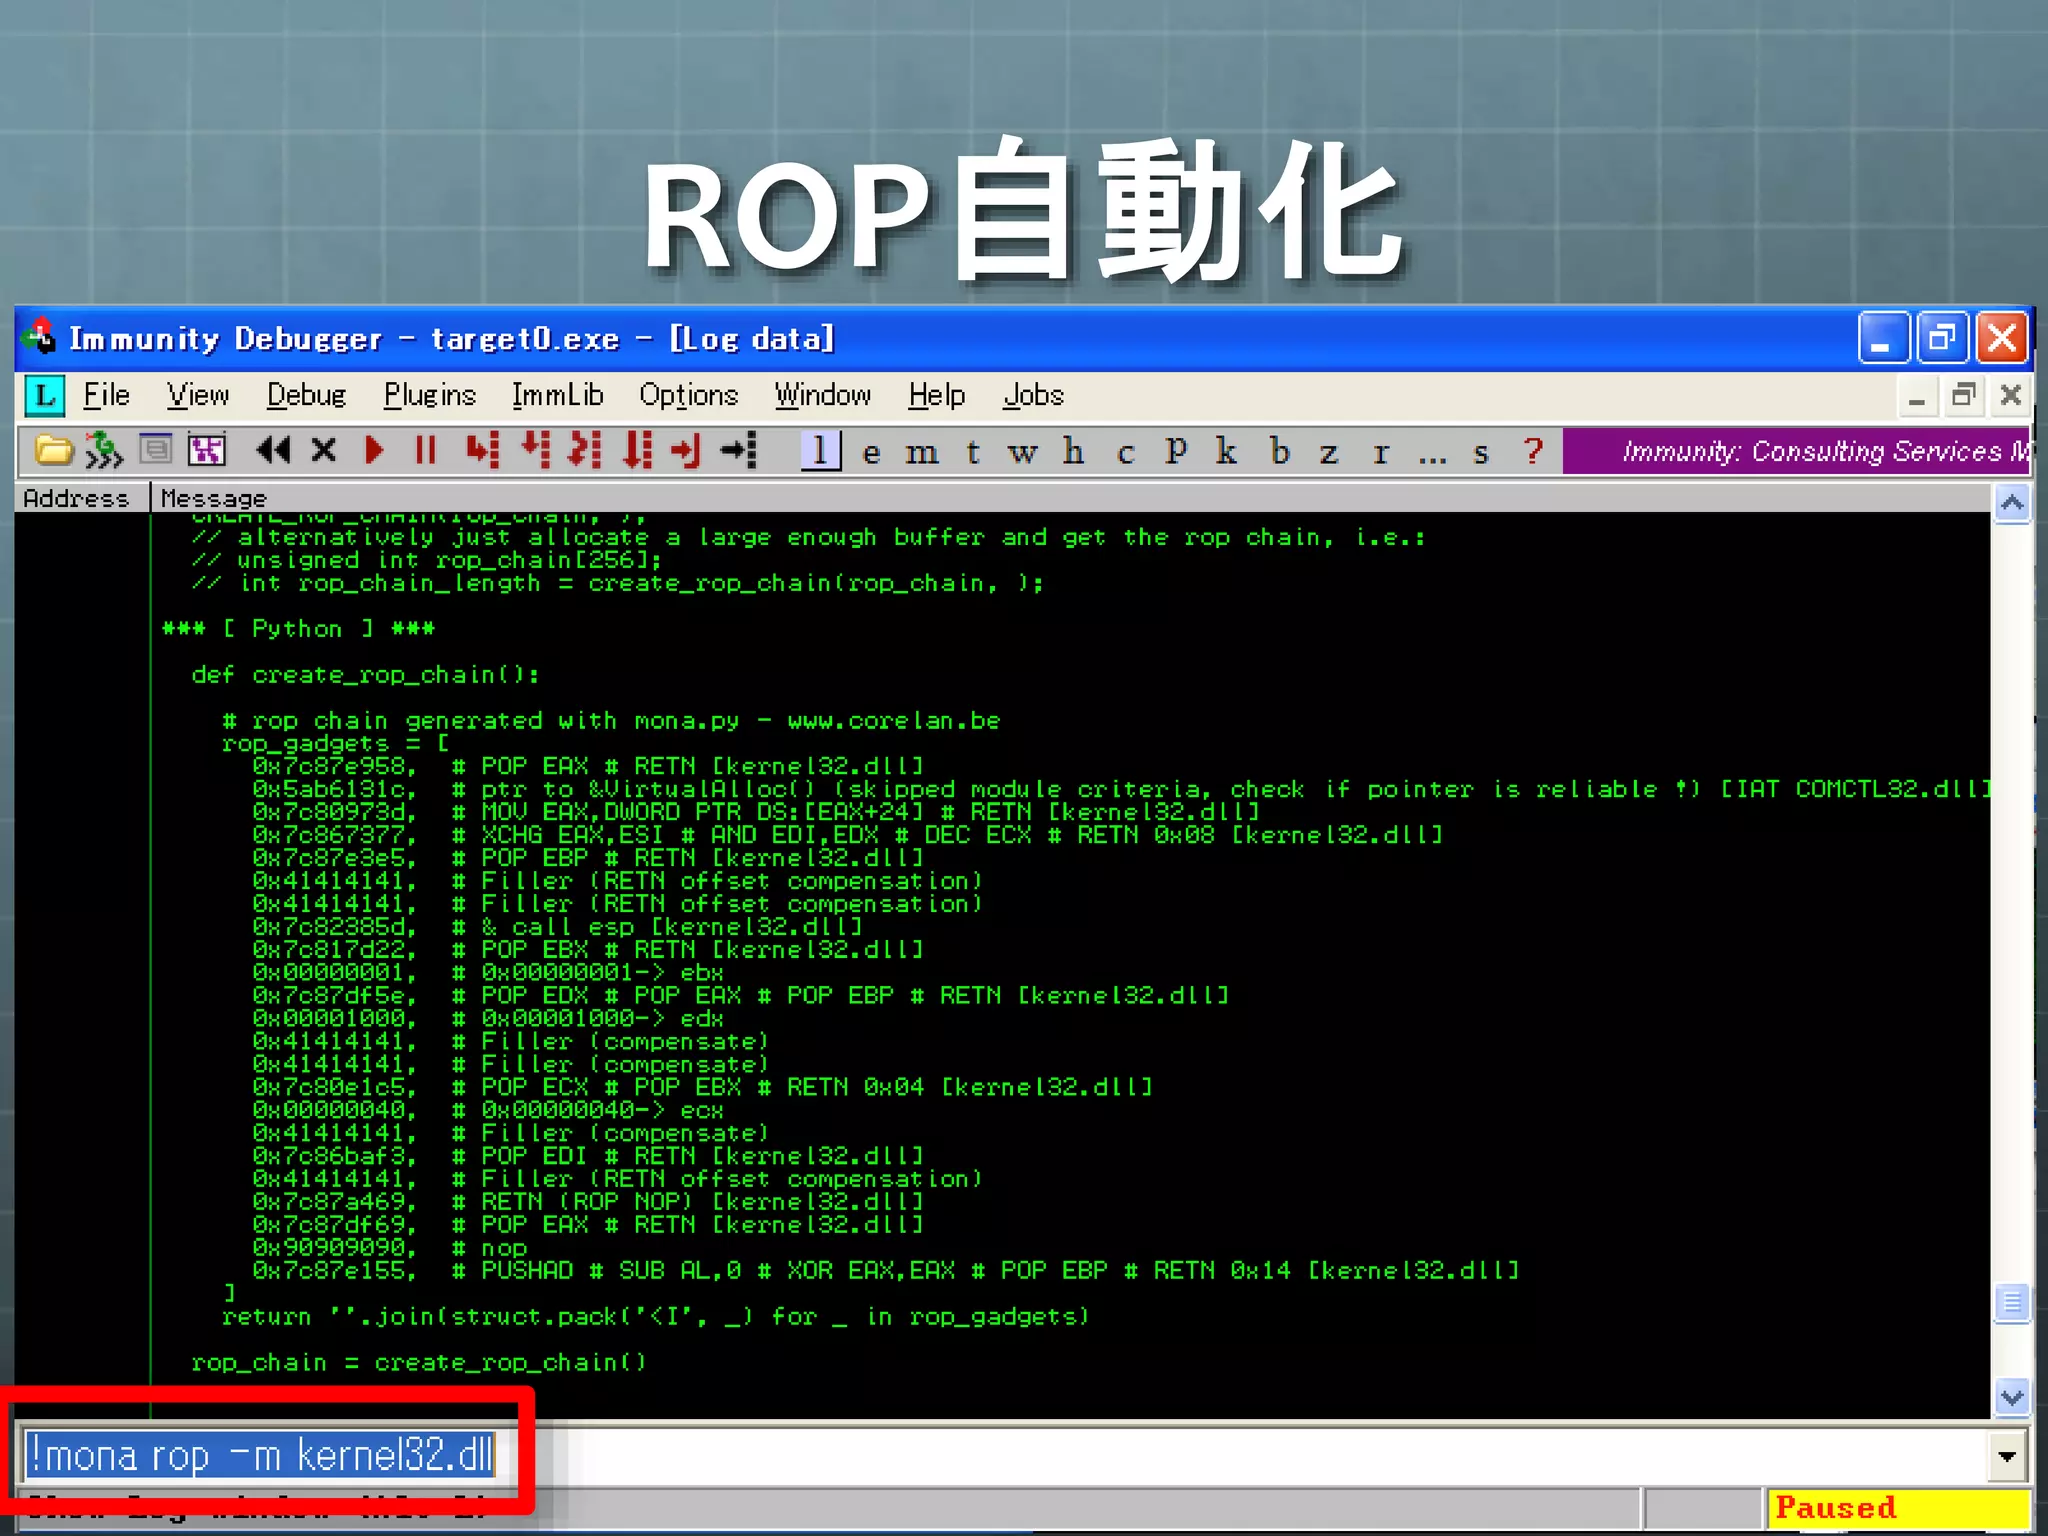The image size is (2048, 1536).
Task: Close the debugged program with X icon
Action: pyautogui.click(x=323, y=451)
